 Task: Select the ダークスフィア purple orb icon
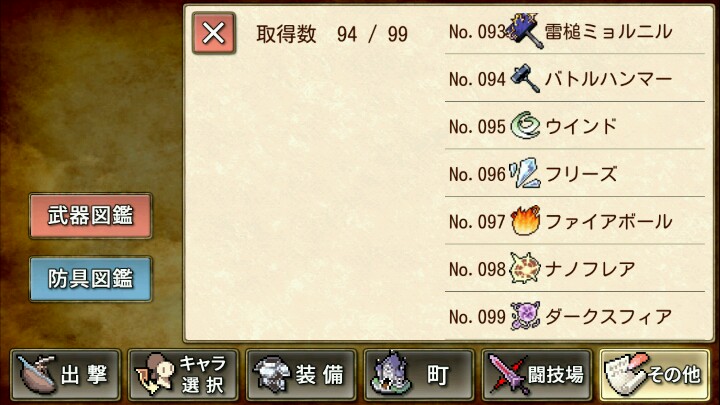[525, 316]
